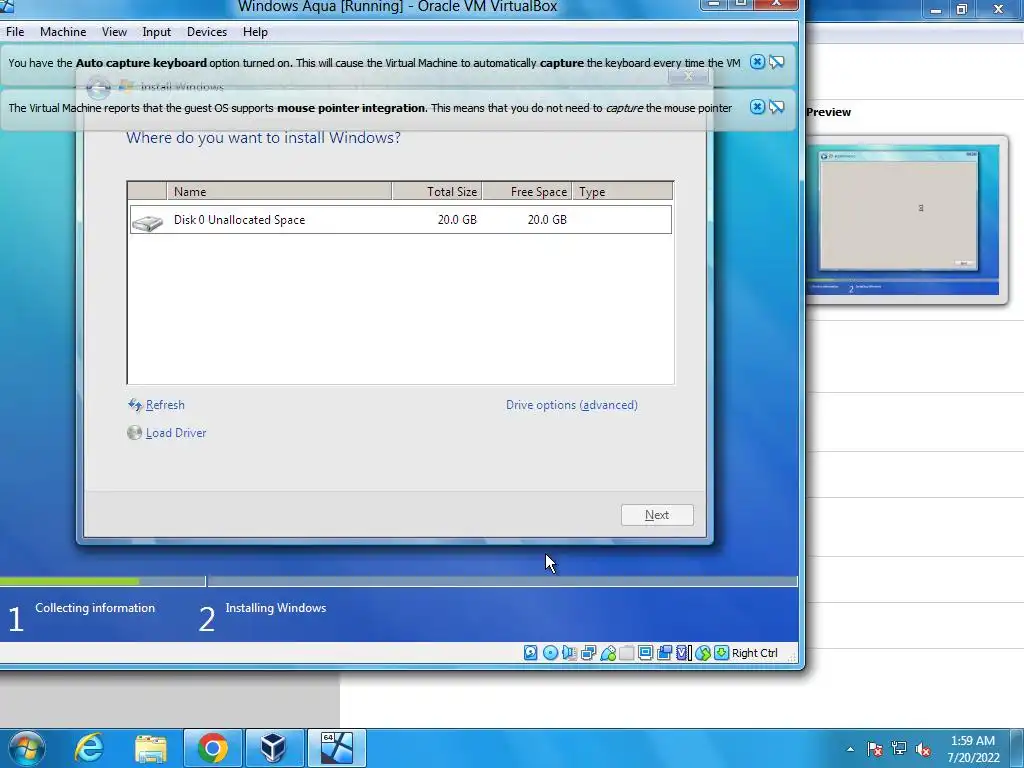Open the Help menu
Screen dimensions: 1024x768
(x=255, y=31)
